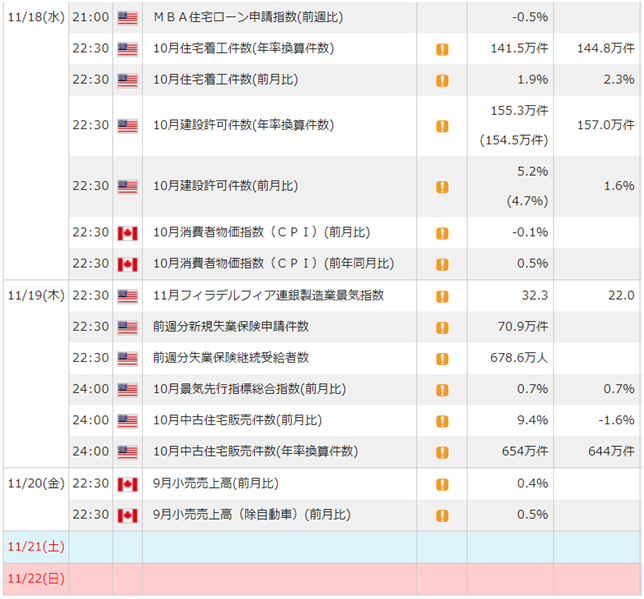Click the 157.0万件 forecast value

click(606, 125)
